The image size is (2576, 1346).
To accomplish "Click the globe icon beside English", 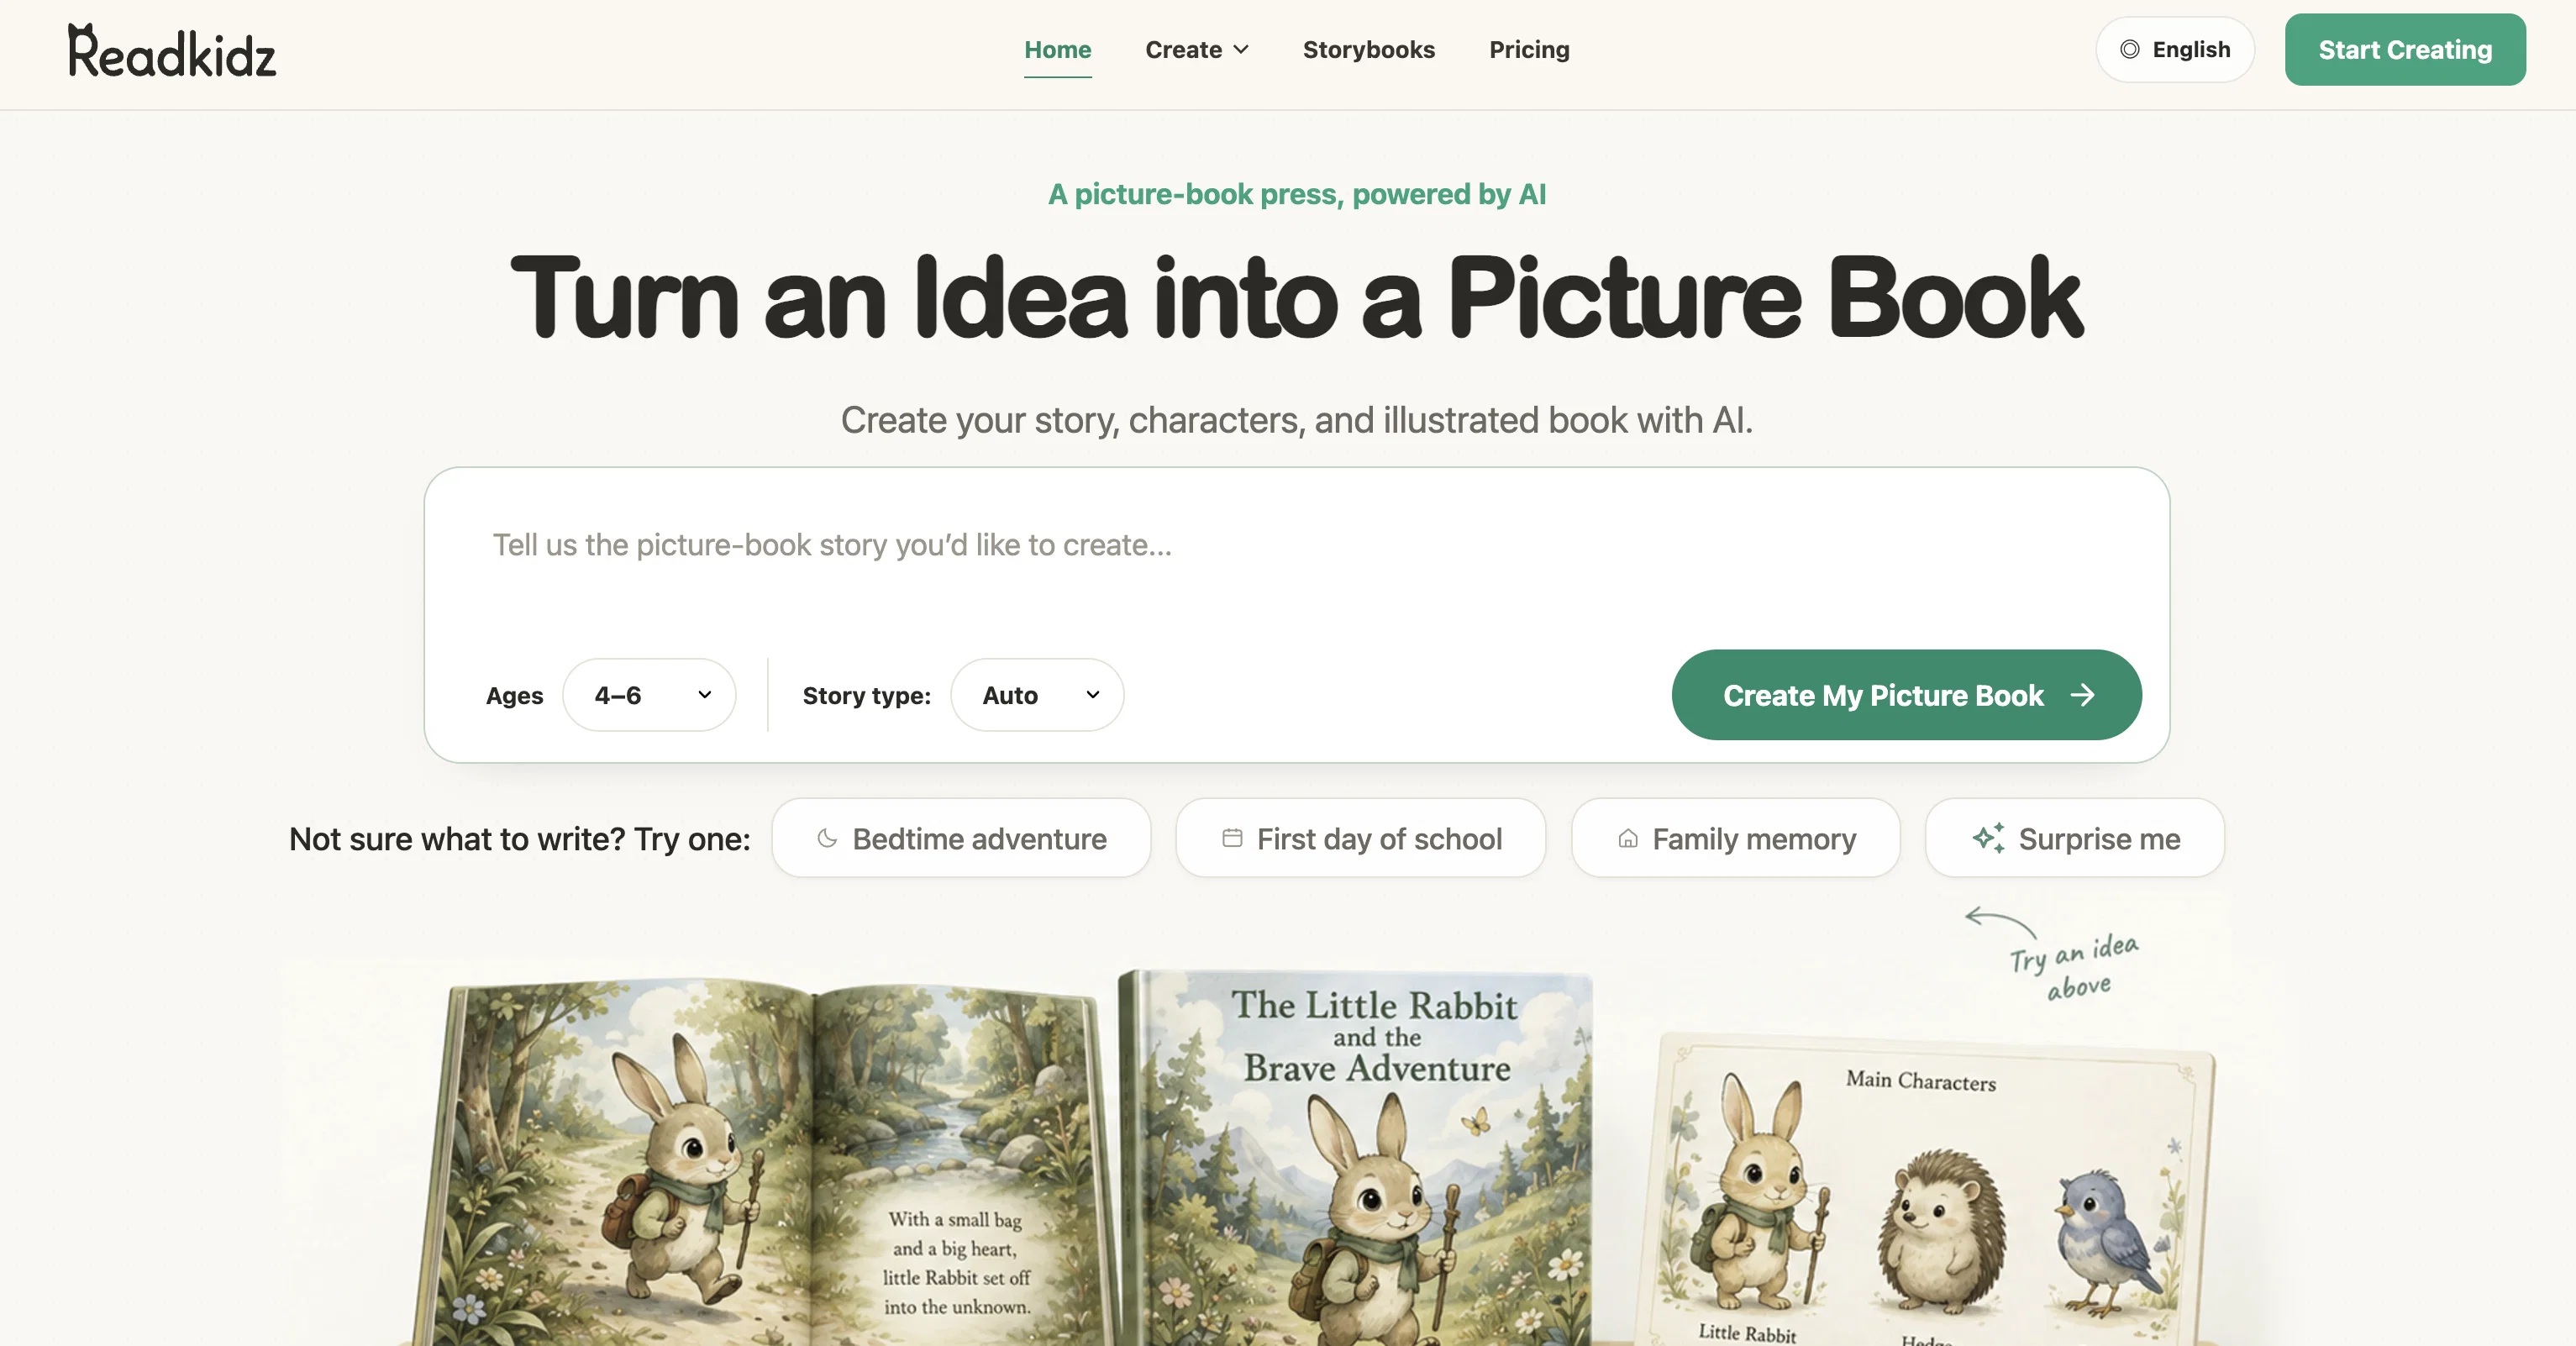I will (2130, 49).
